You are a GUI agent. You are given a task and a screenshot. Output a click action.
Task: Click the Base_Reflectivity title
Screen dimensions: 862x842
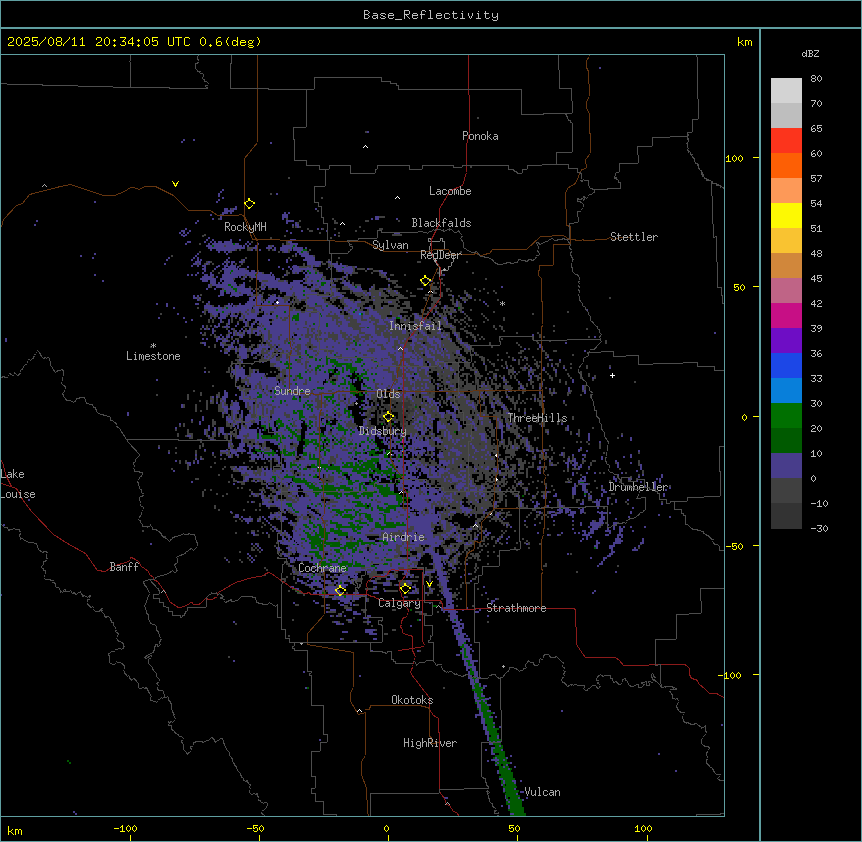point(431,15)
